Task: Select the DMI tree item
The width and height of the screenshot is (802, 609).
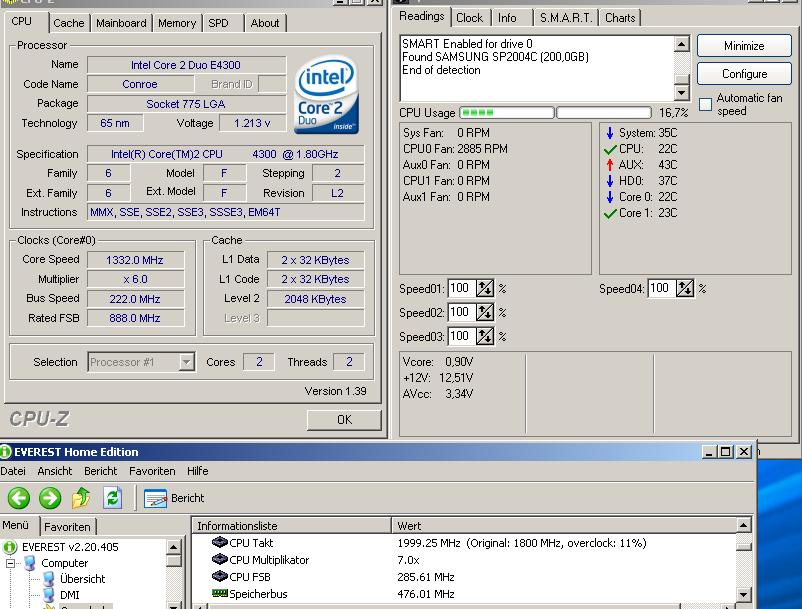Action: (69, 595)
